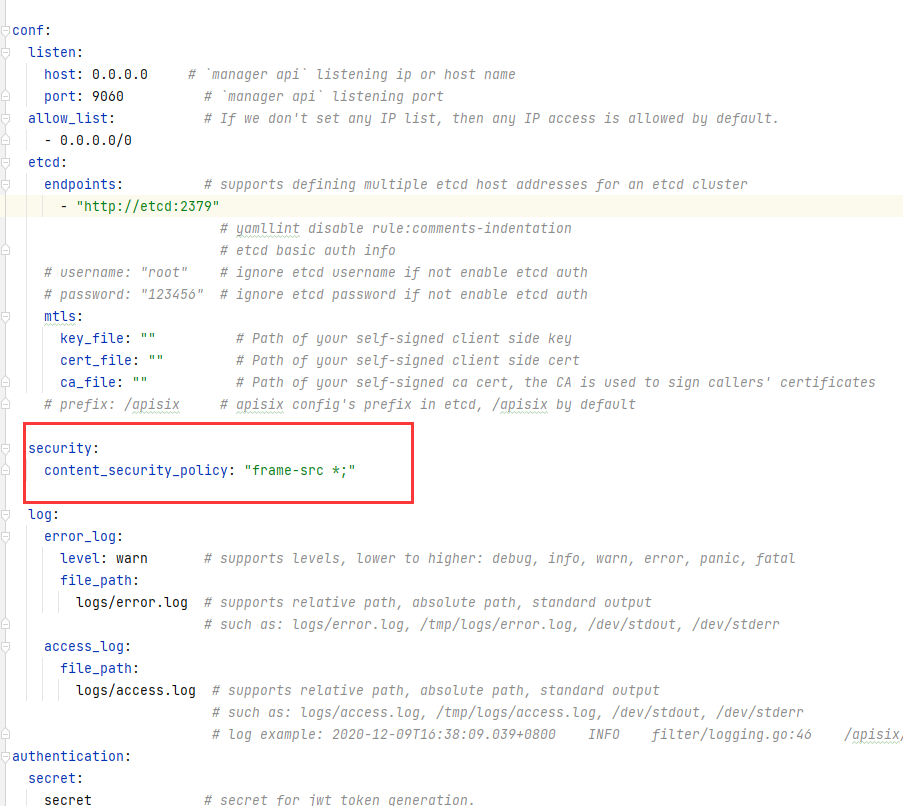Click the empty key_file value quotes

[146, 338]
